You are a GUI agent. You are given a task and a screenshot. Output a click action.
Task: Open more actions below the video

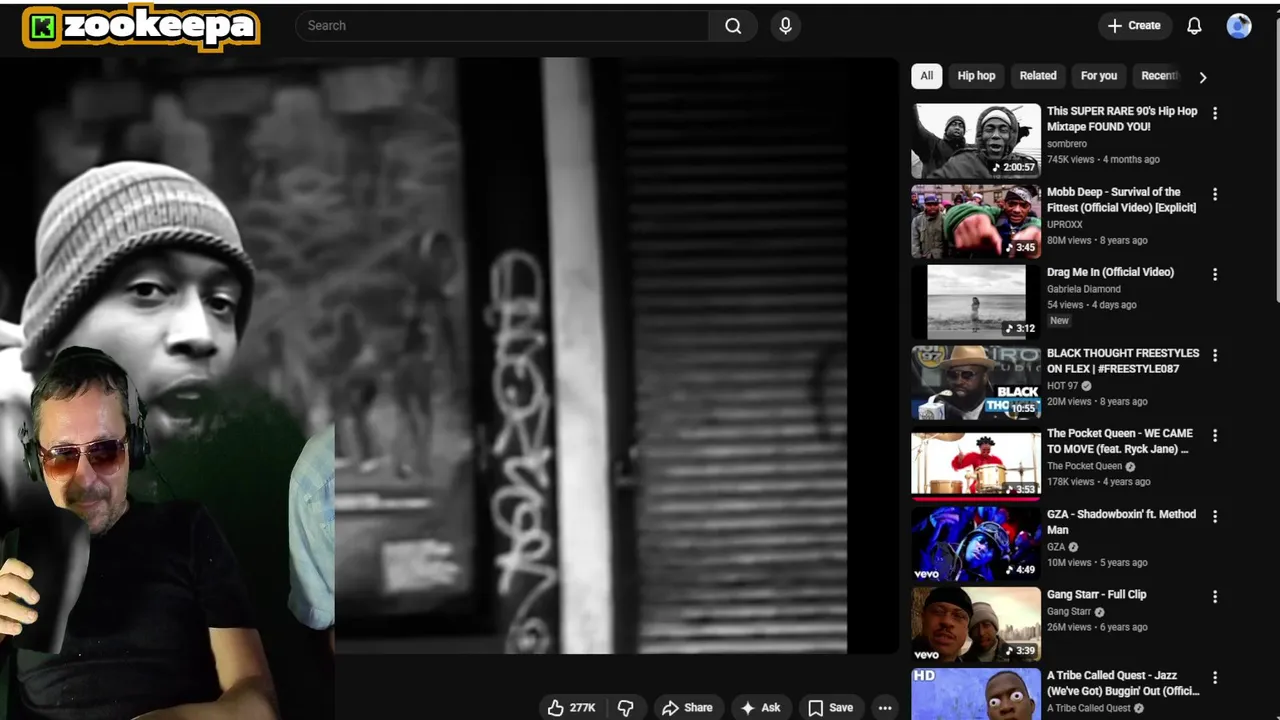pos(885,708)
